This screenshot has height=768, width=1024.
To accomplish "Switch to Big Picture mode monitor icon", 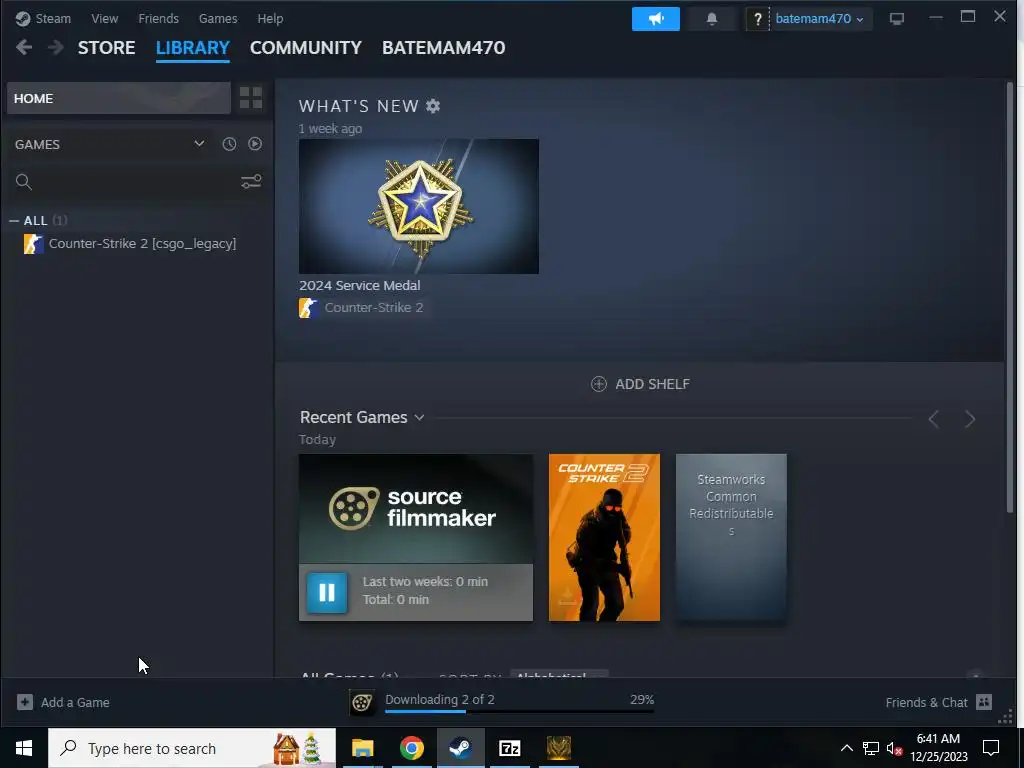I will click(897, 19).
